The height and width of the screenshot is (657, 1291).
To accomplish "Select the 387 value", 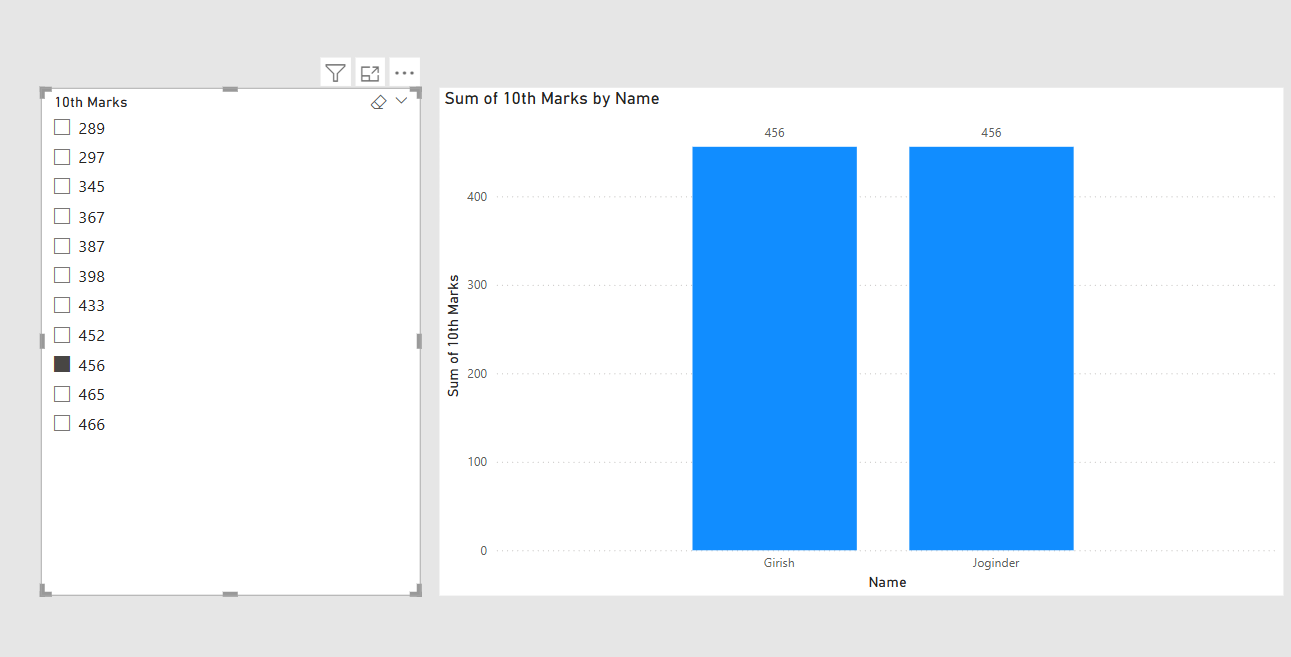I will tap(61, 246).
